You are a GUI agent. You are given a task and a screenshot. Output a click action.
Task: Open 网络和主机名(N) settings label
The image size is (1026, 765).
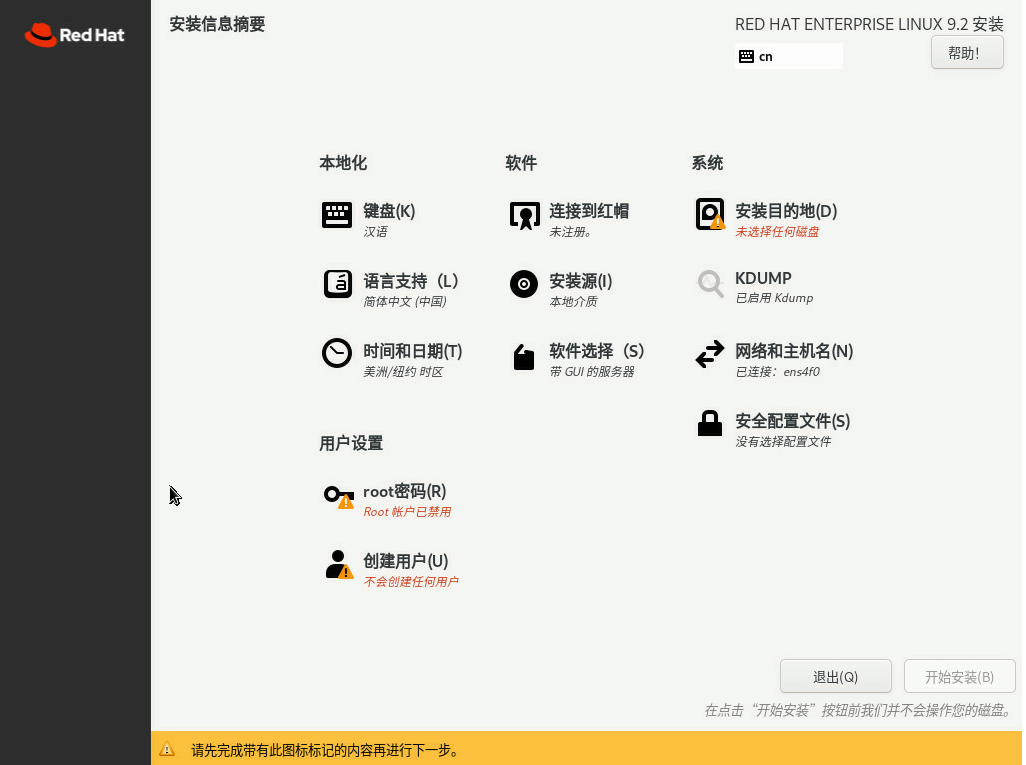pyautogui.click(x=794, y=351)
